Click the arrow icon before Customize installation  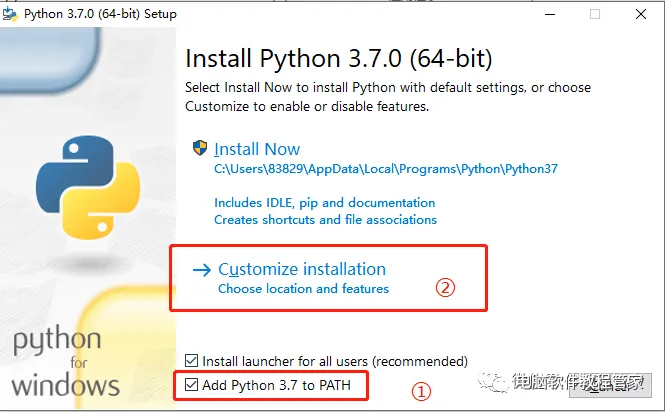pos(202,270)
